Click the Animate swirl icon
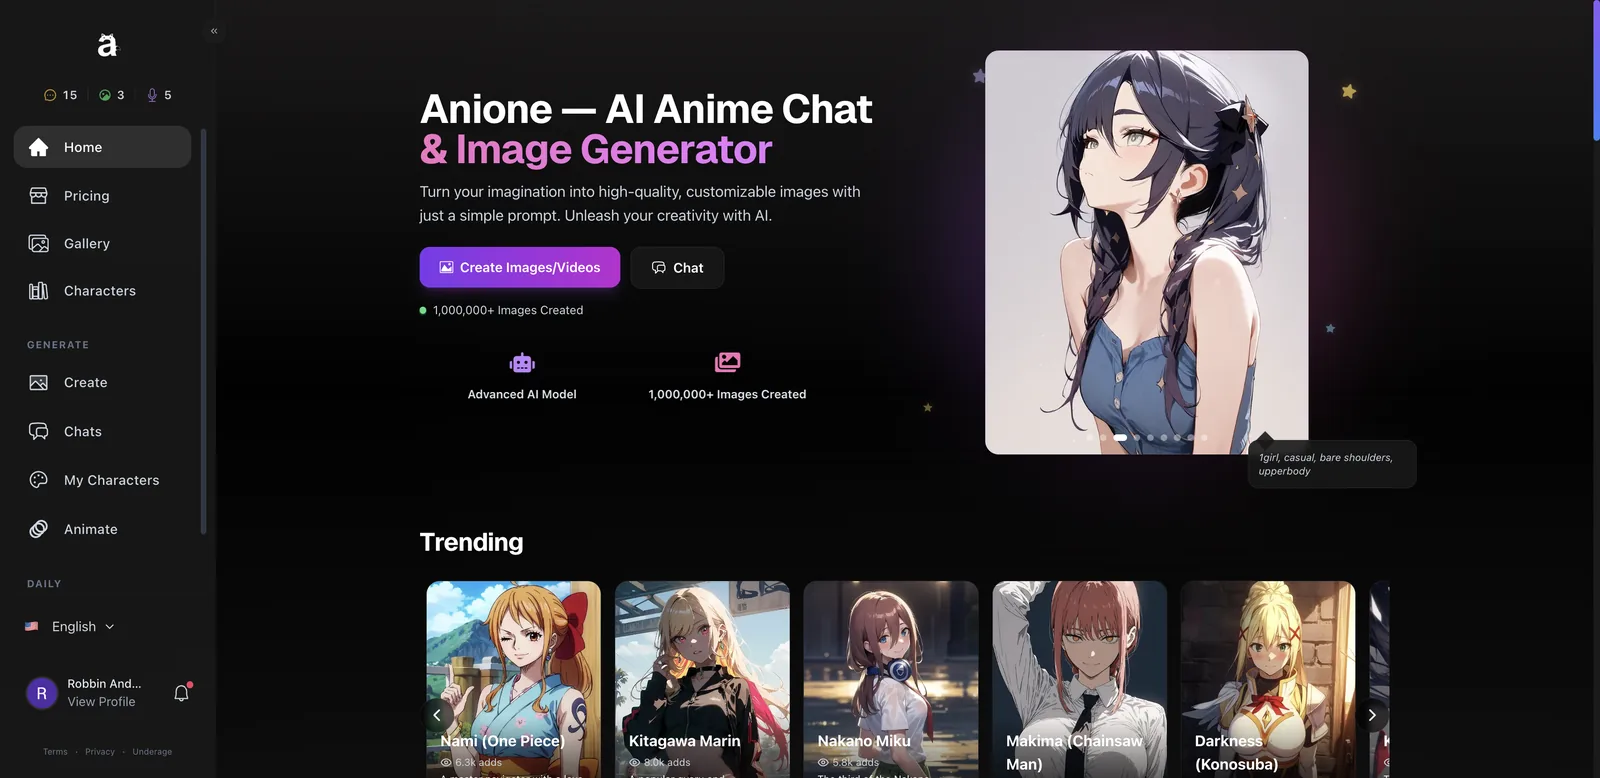The width and height of the screenshot is (1600, 778). click(x=39, y=529)
